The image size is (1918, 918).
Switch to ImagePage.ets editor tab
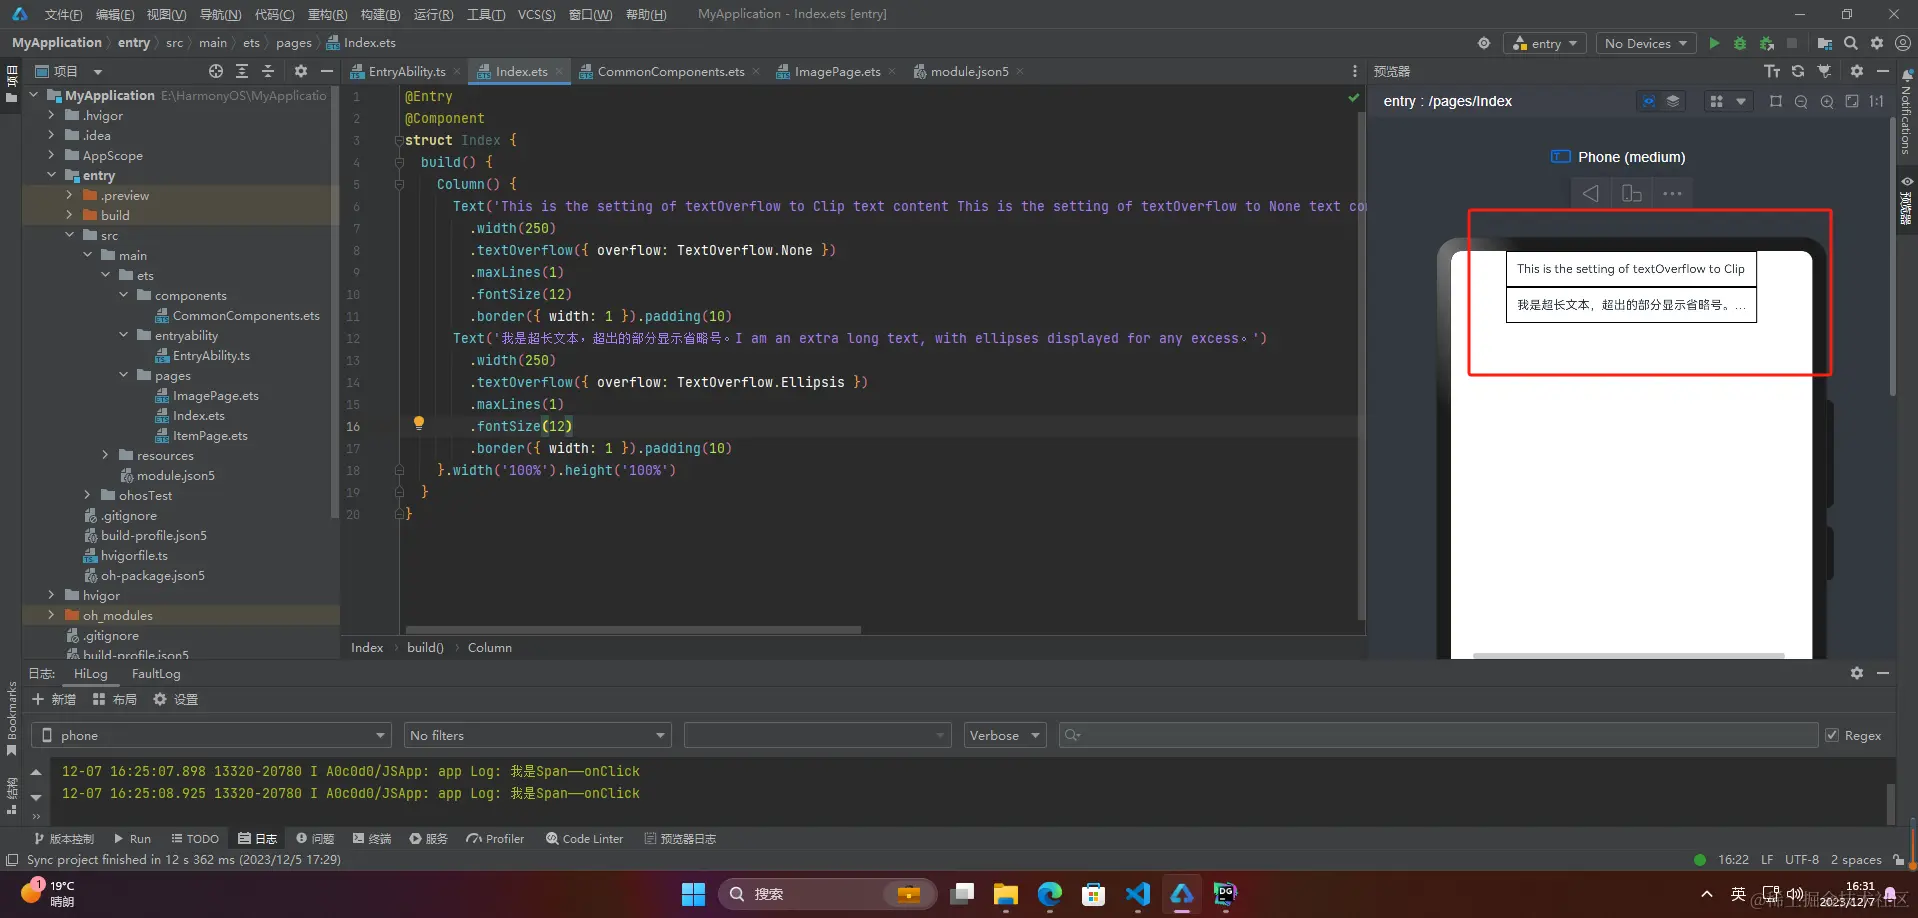point(836,71)
